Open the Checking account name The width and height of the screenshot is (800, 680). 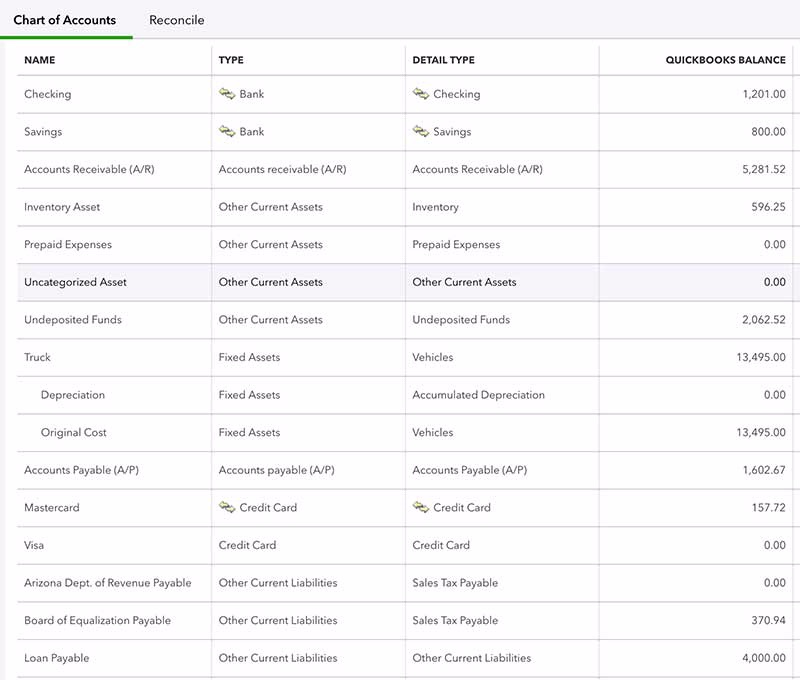(47, 94)
